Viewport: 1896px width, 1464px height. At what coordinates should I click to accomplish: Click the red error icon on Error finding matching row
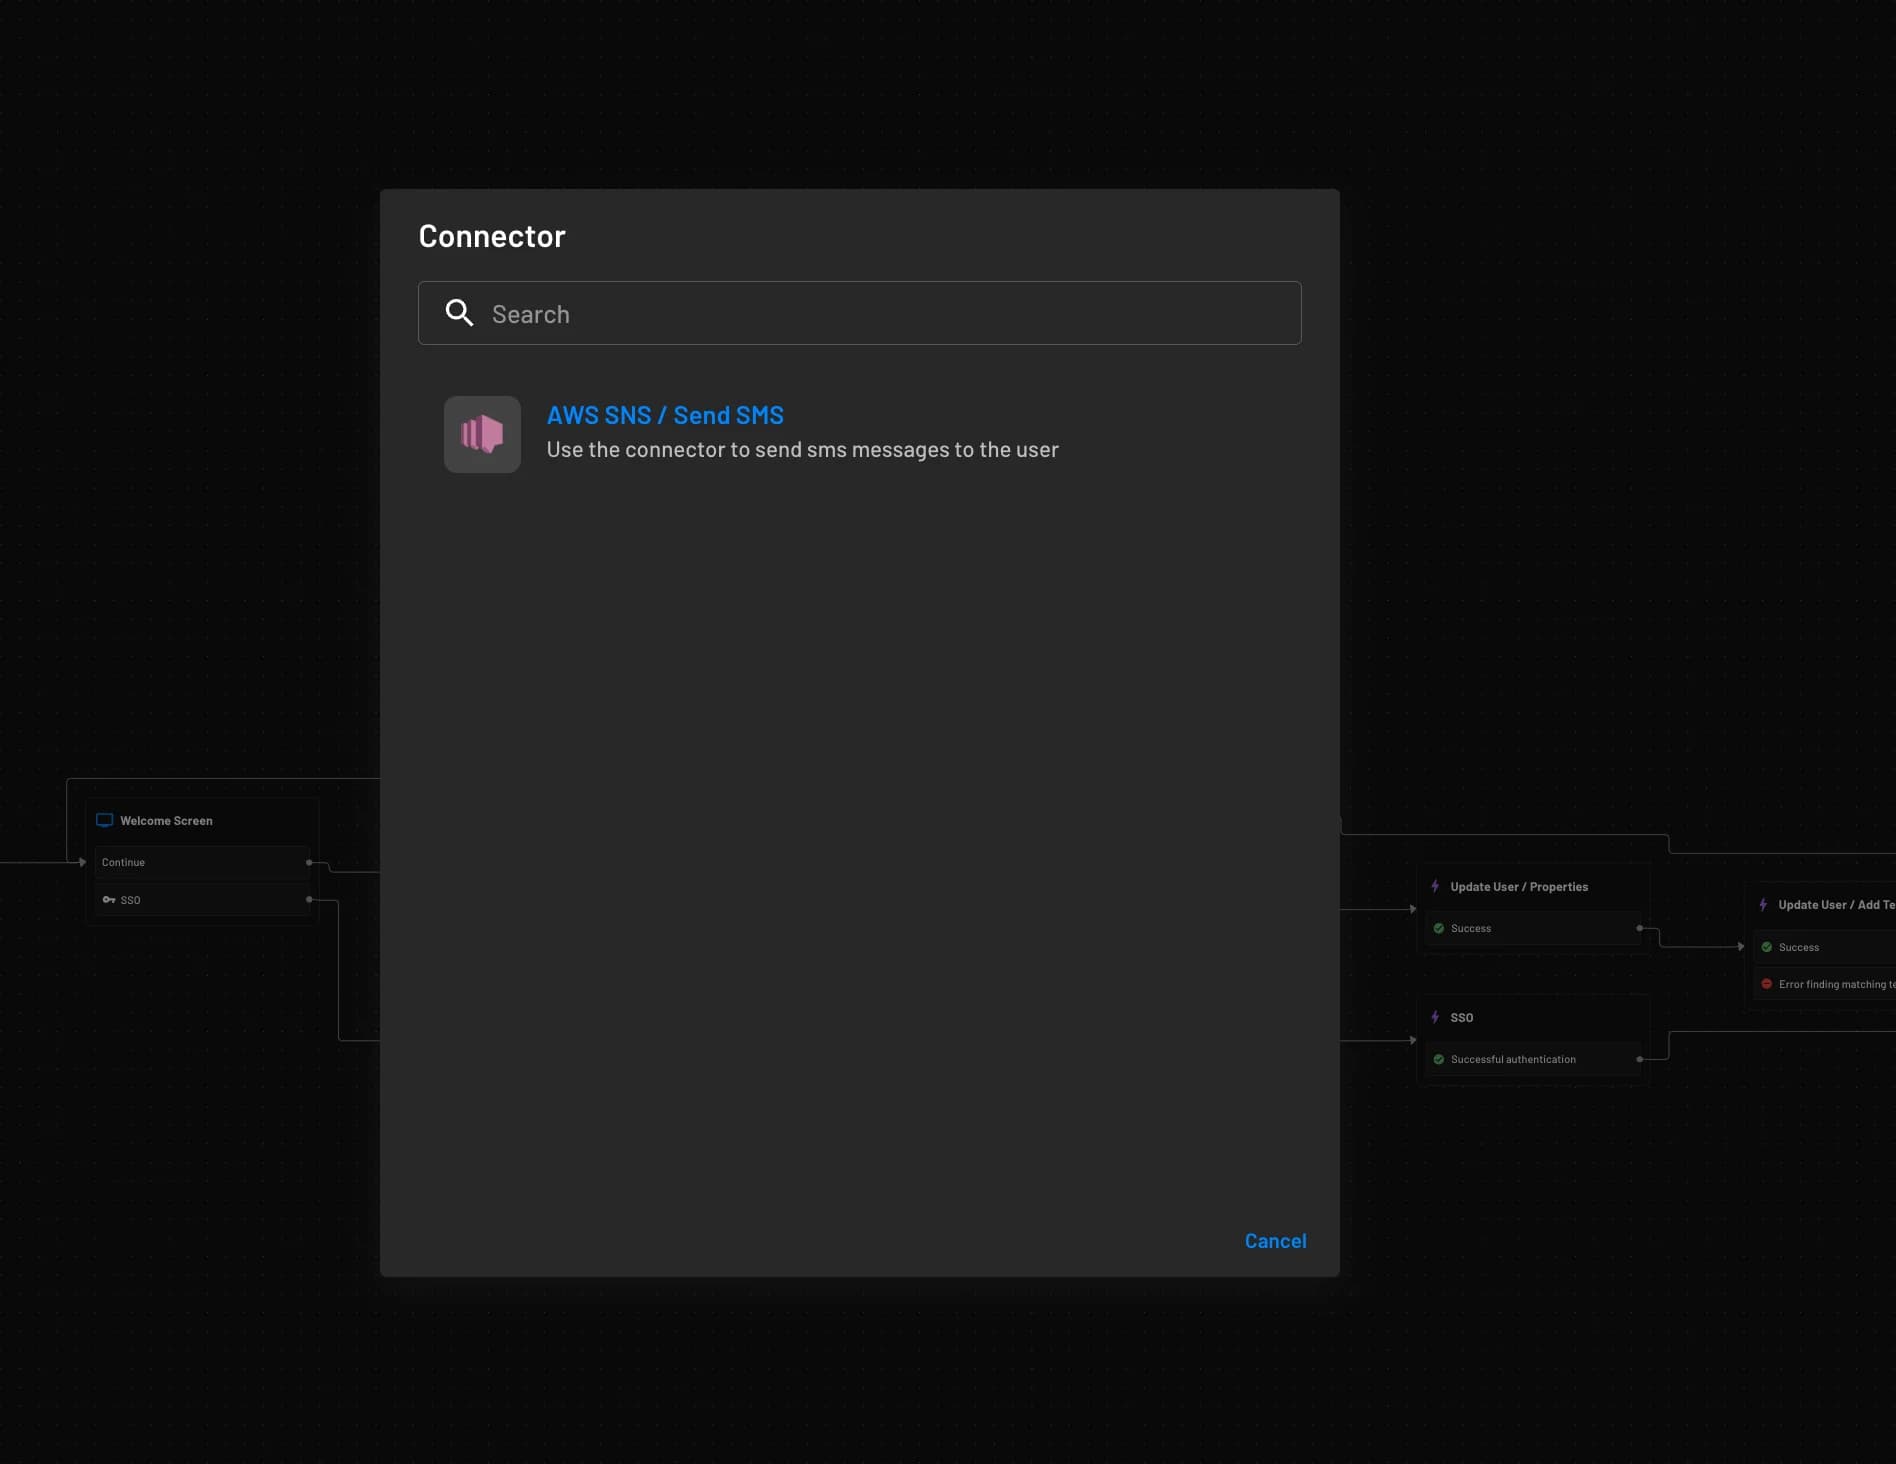click(1767, 983)
